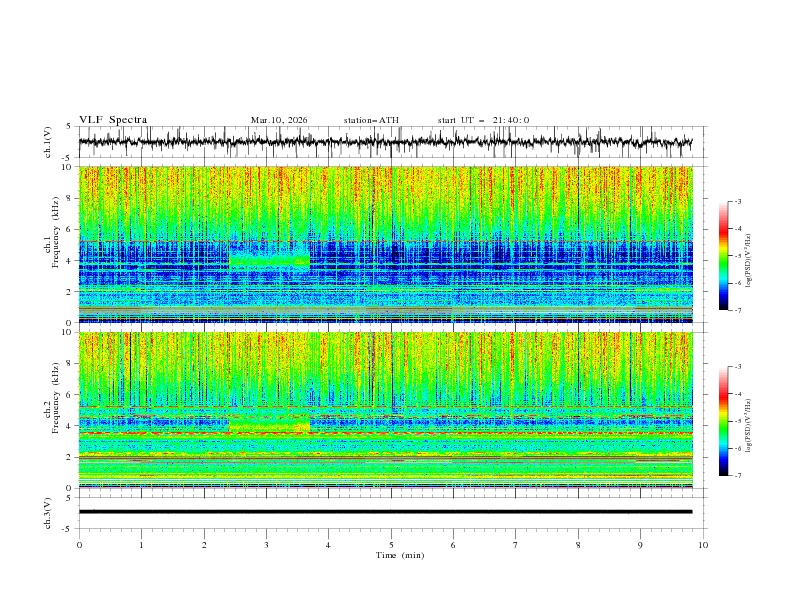Click the time axis tick label '0'

(79, 545)
